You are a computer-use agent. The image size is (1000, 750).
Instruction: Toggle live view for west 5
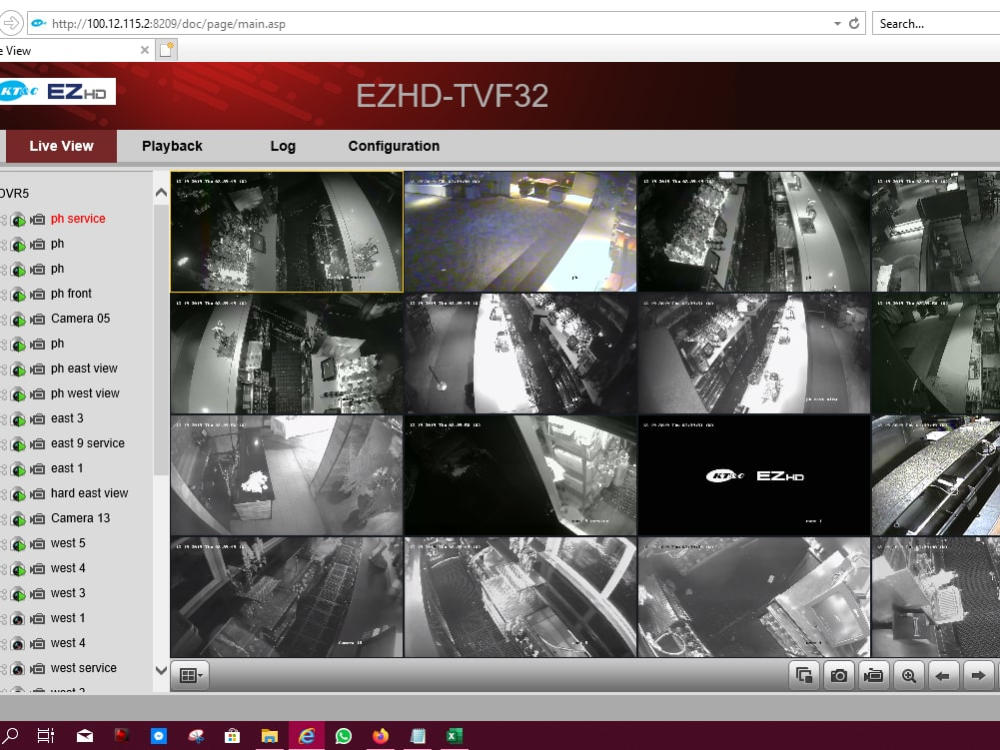click(x=18, y=545)
